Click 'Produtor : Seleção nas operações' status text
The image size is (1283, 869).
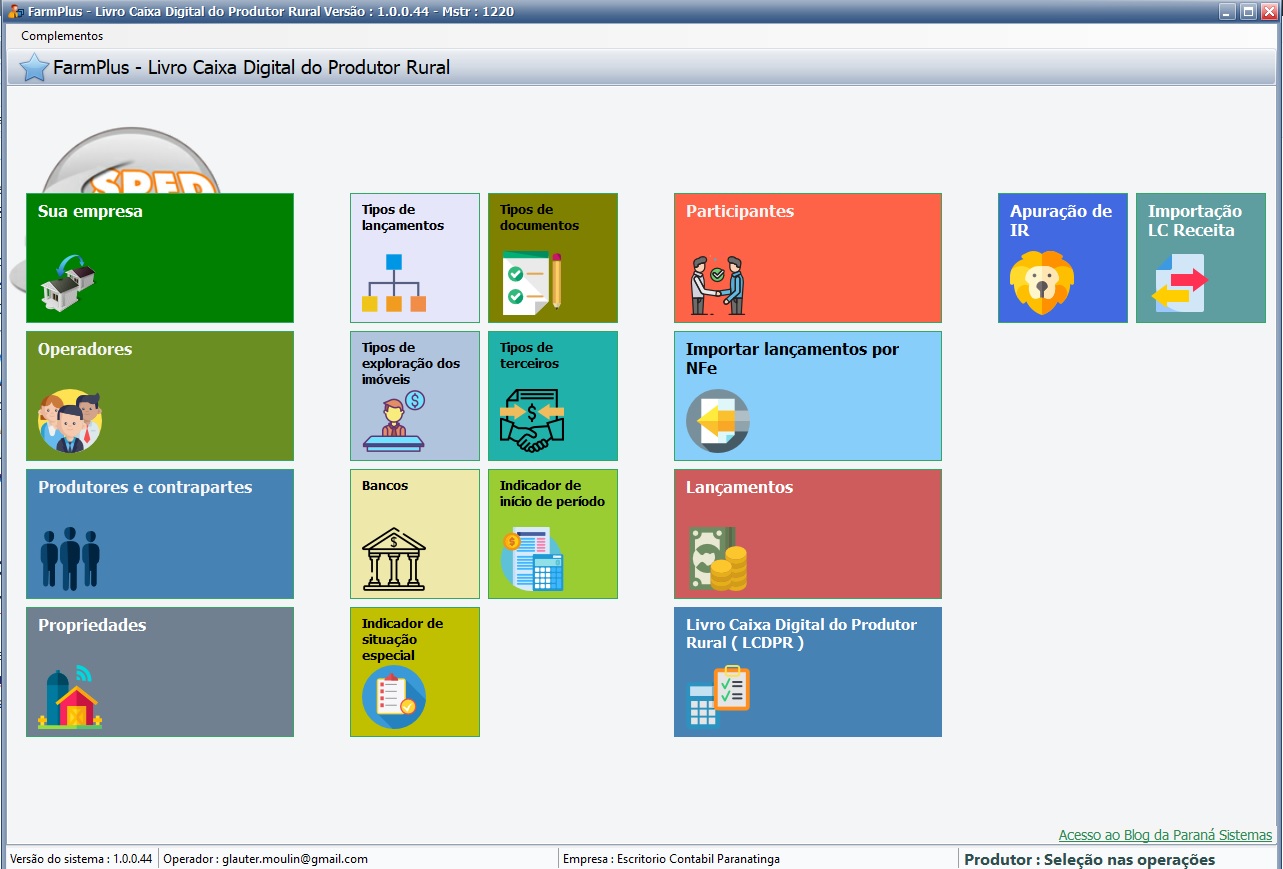[x=1090, y=859]
